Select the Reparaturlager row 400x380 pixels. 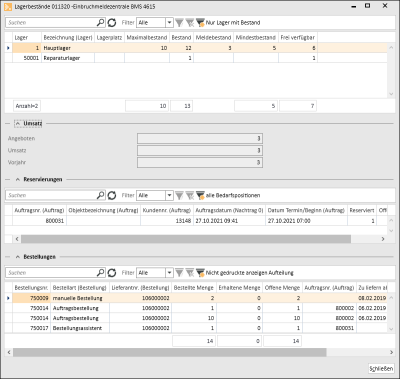[196, 58]
